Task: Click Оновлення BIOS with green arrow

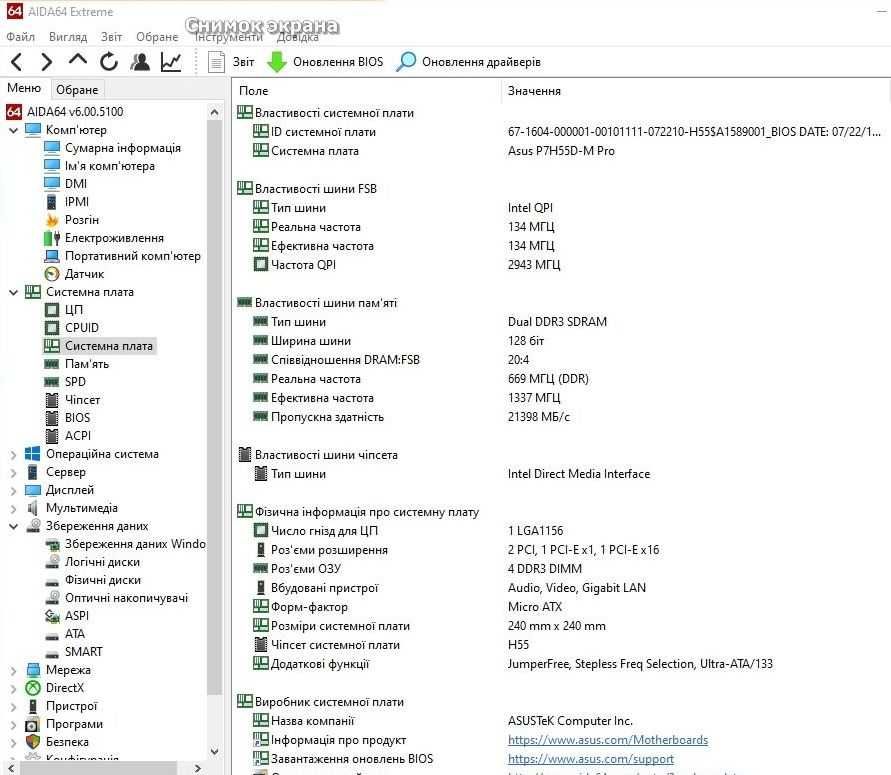Action: tap(325, 62)
